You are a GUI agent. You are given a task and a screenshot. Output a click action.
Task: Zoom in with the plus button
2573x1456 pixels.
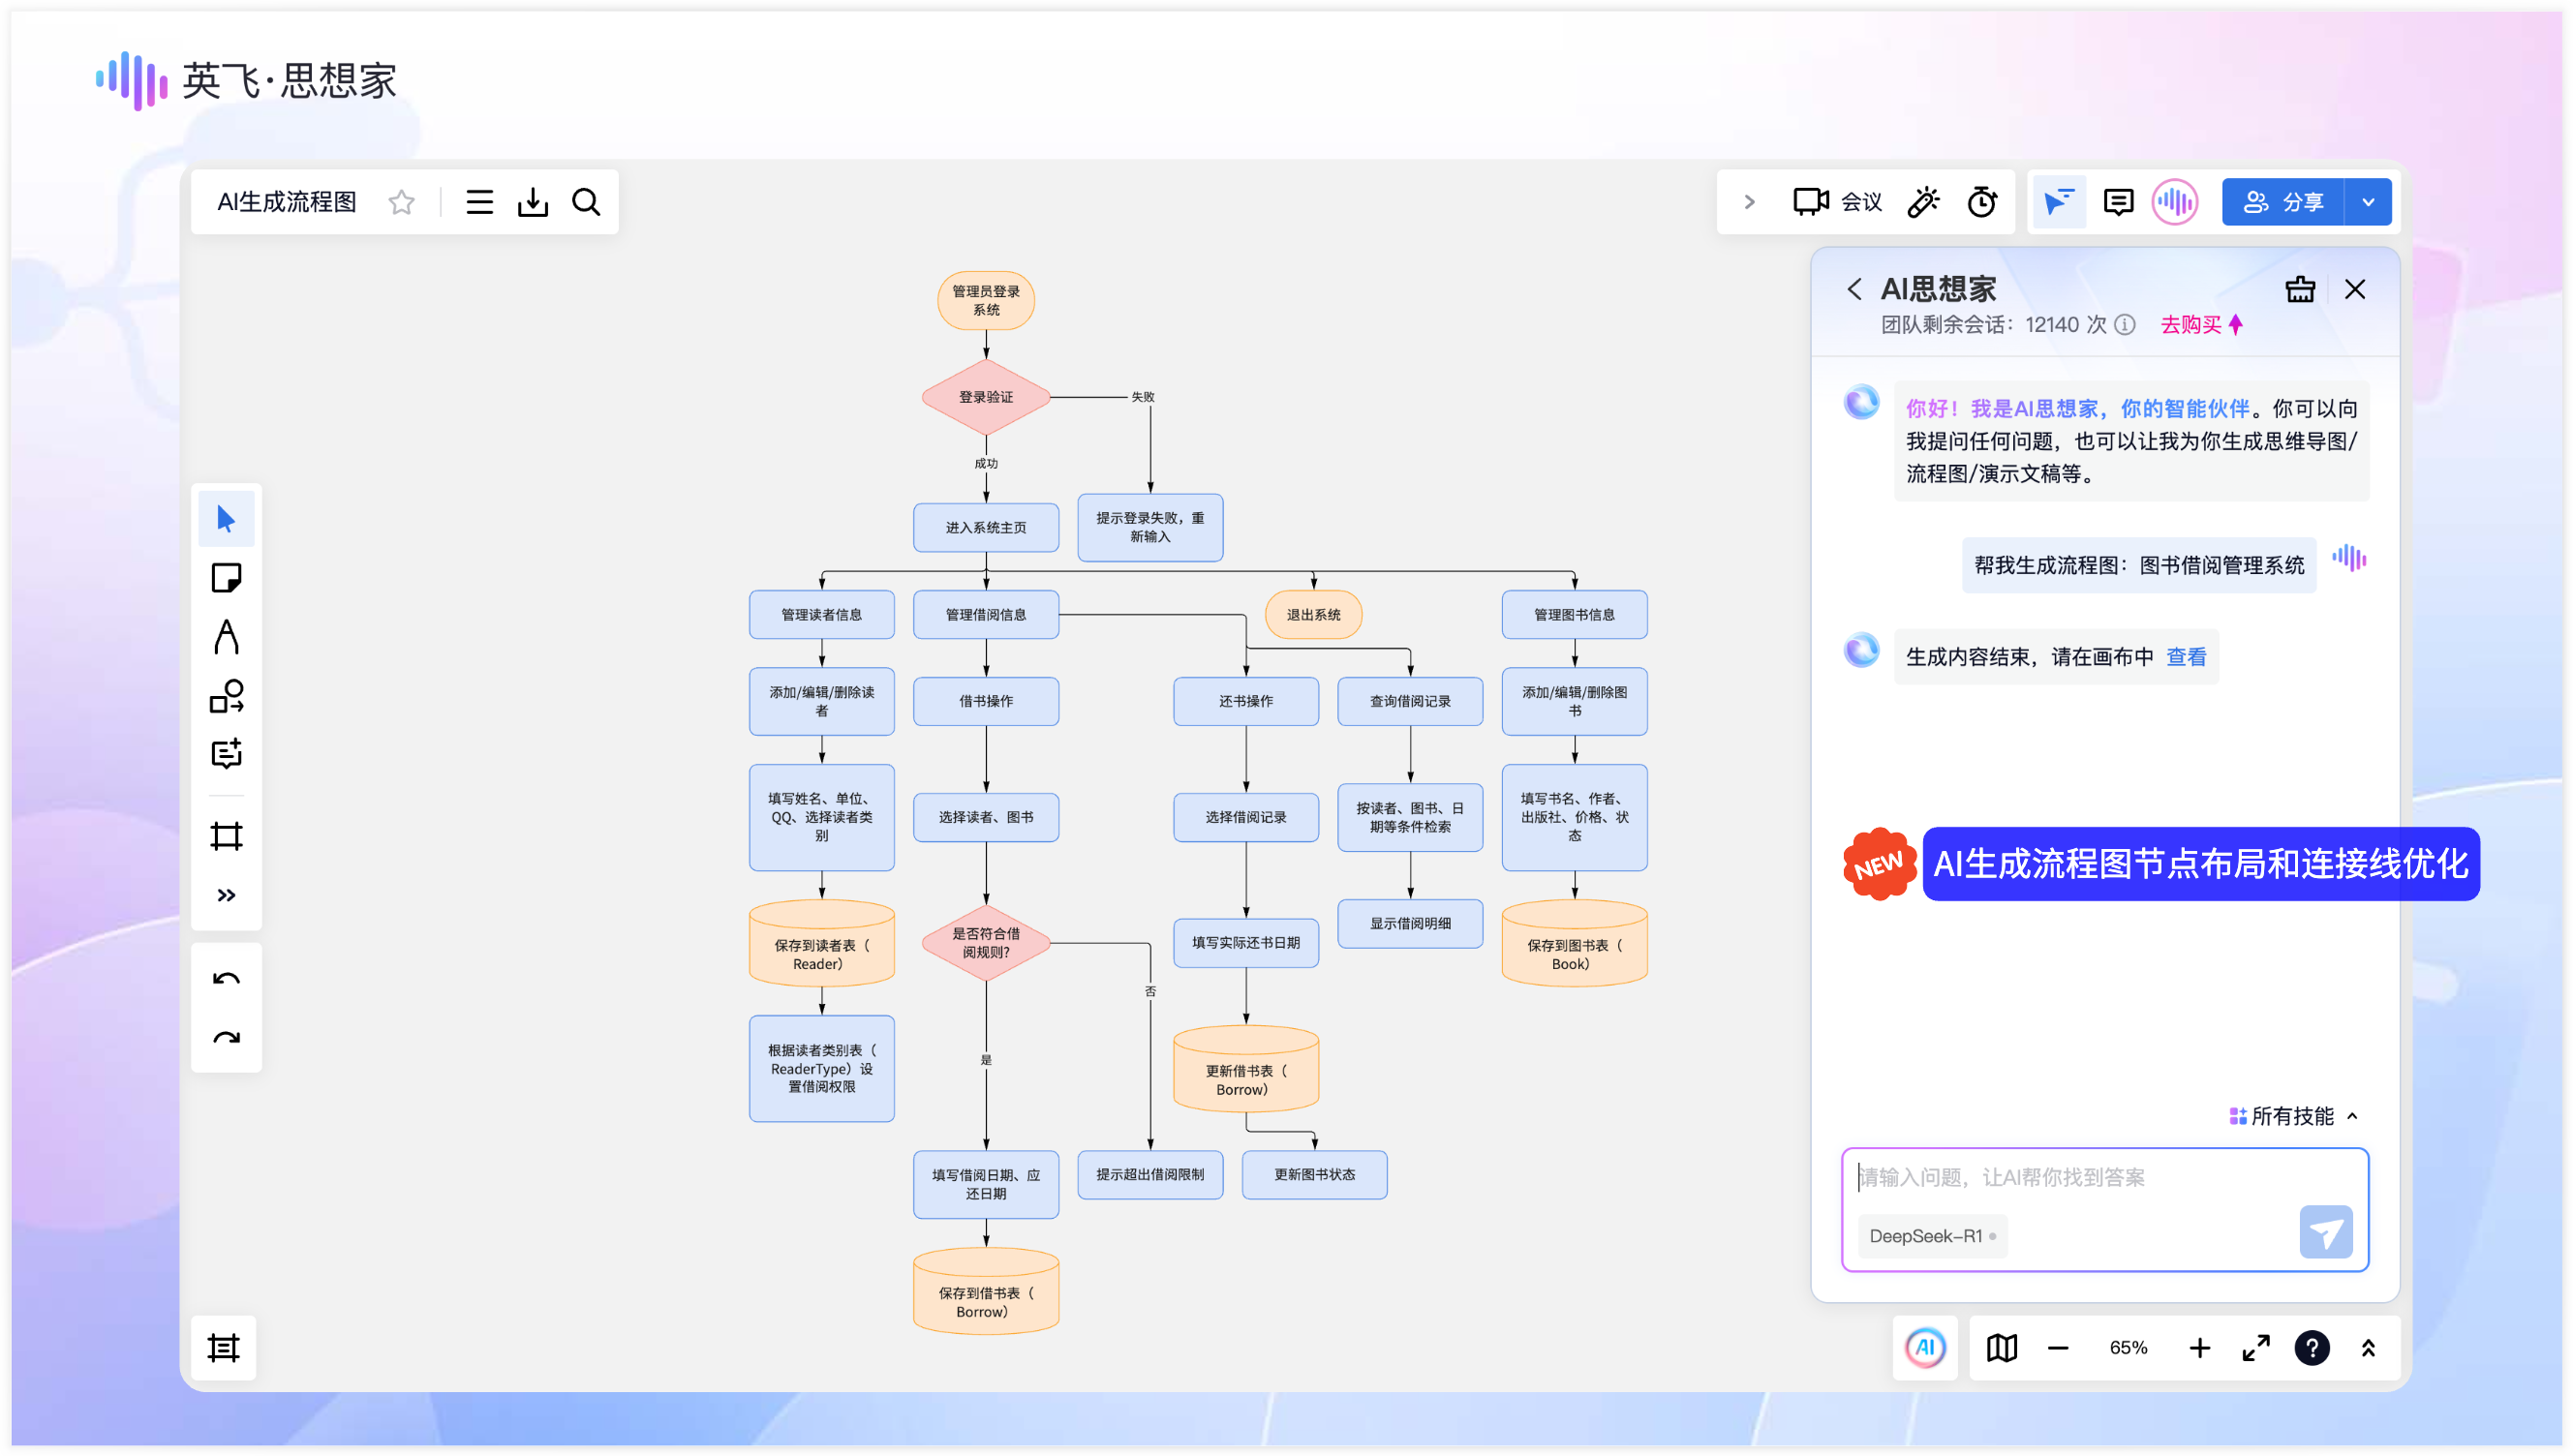2199,1348
